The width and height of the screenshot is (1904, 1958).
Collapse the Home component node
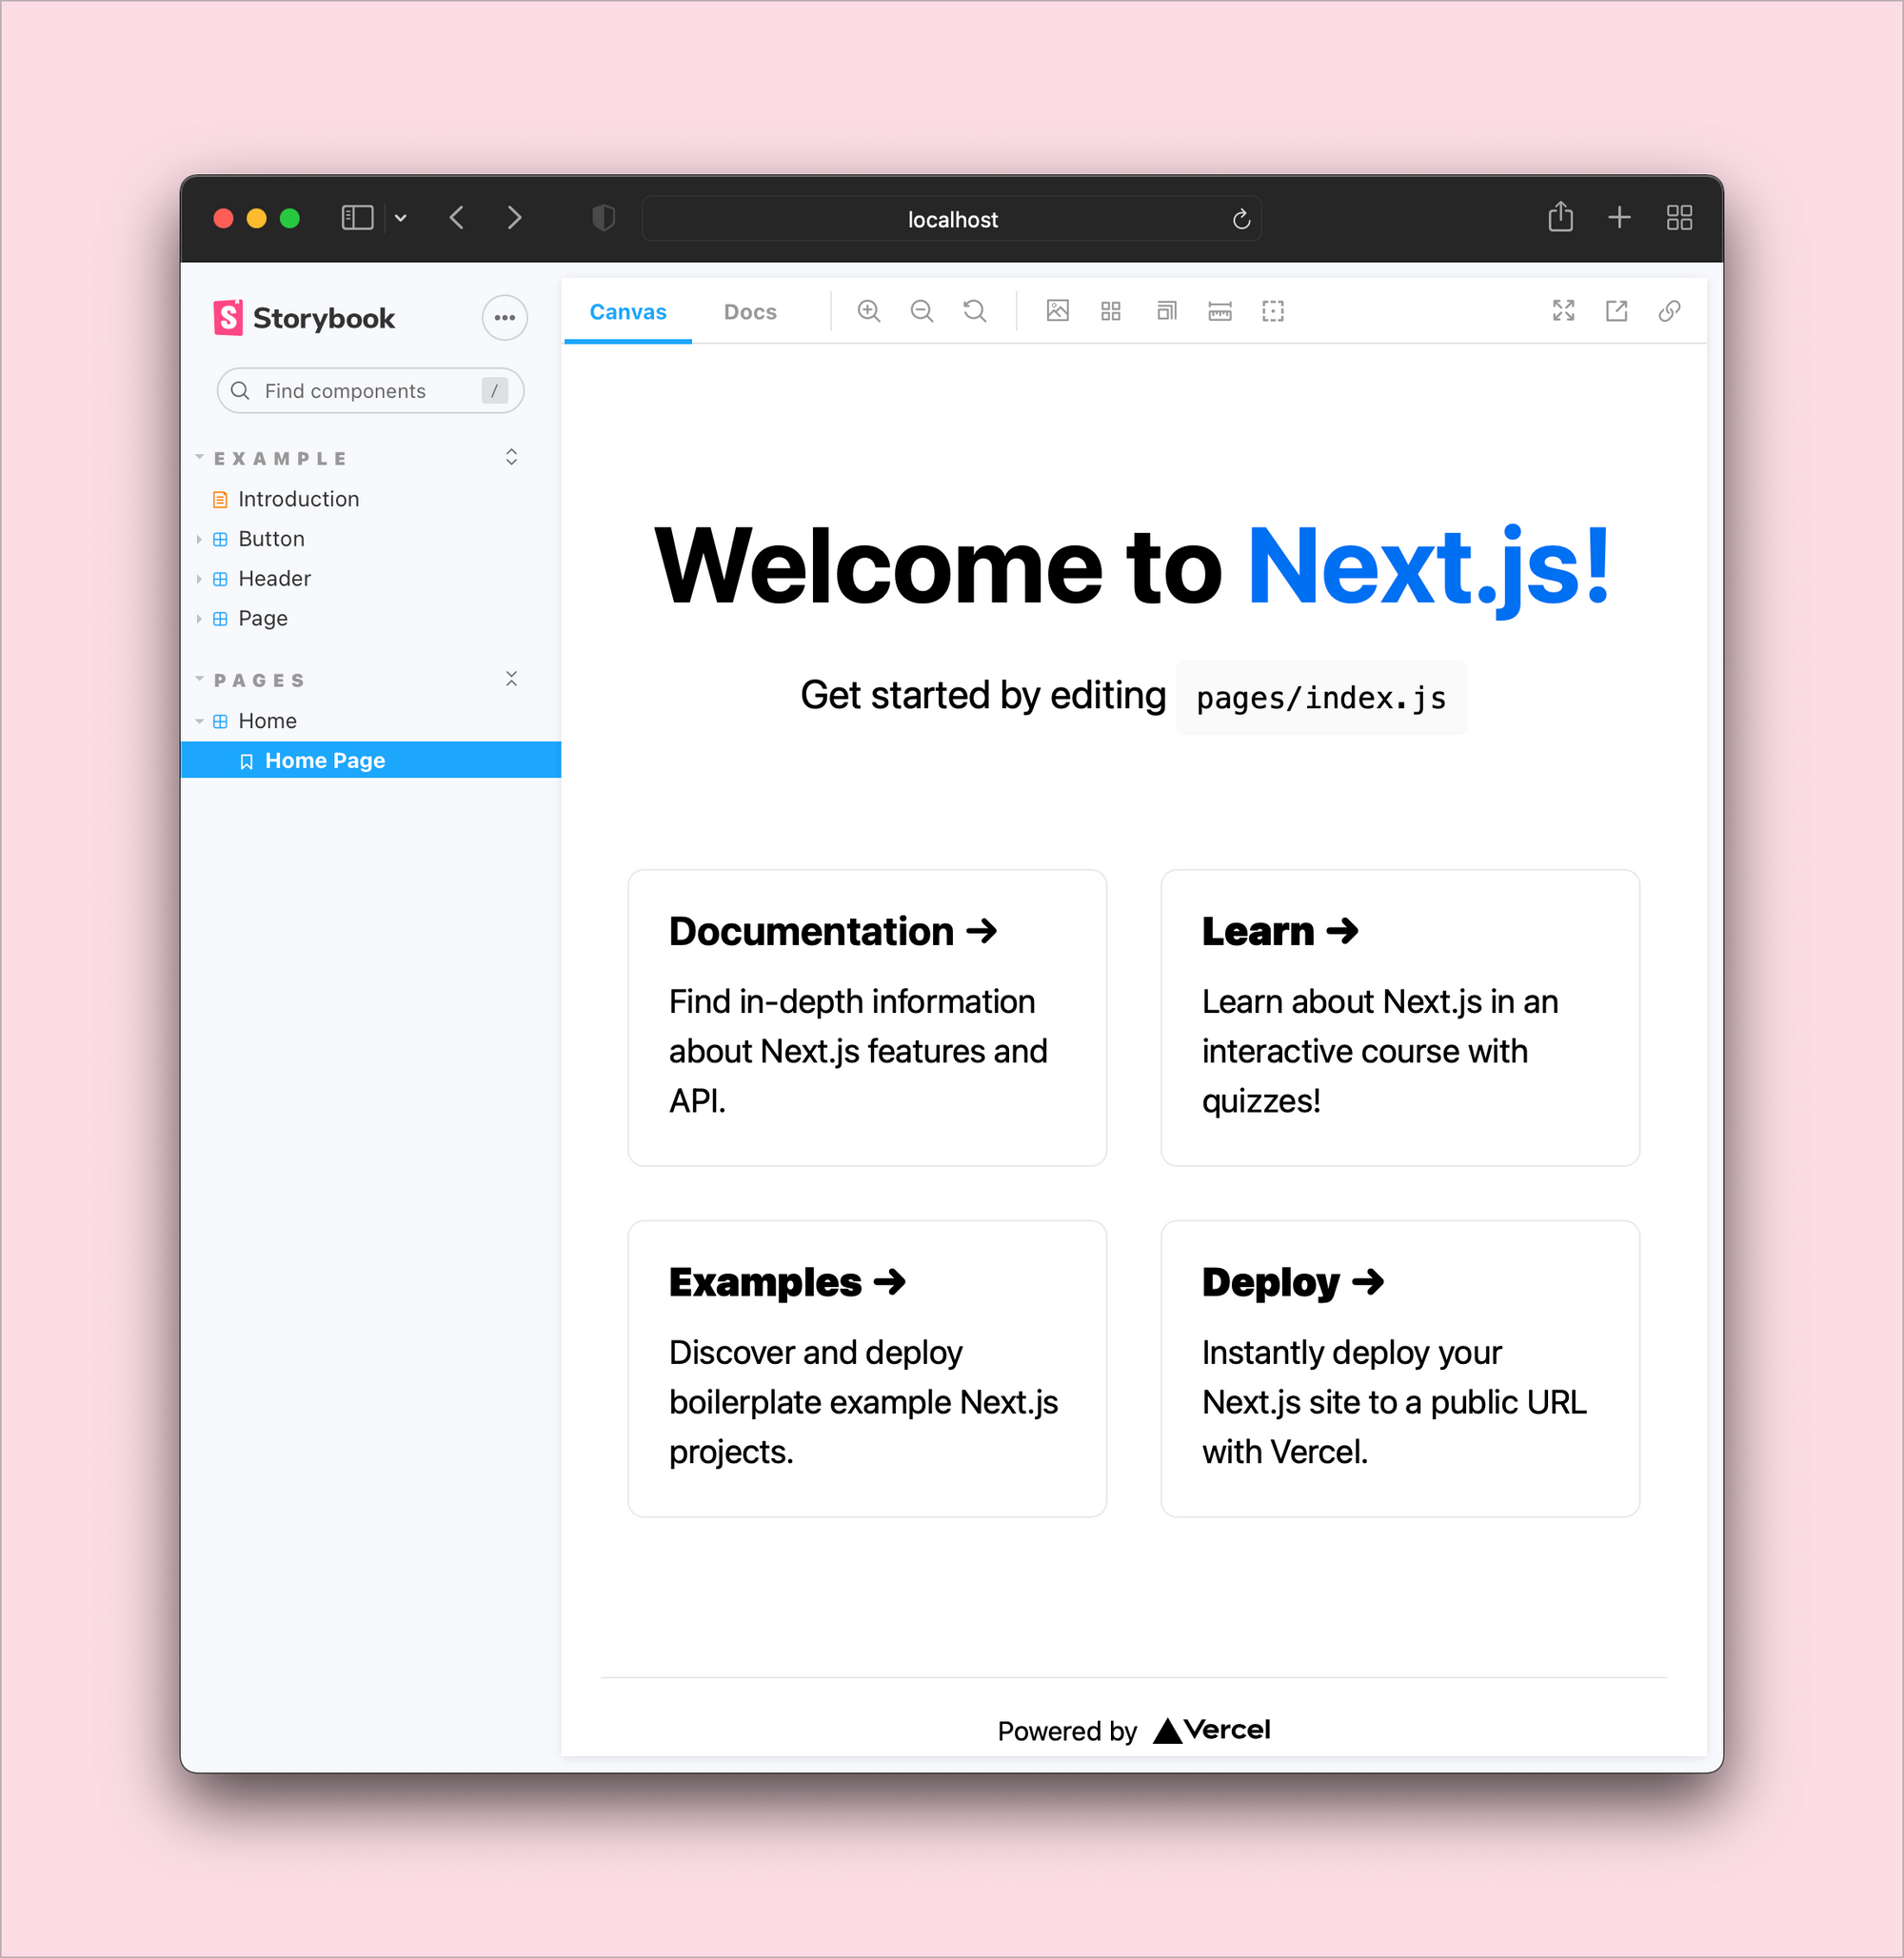[267, 721]
